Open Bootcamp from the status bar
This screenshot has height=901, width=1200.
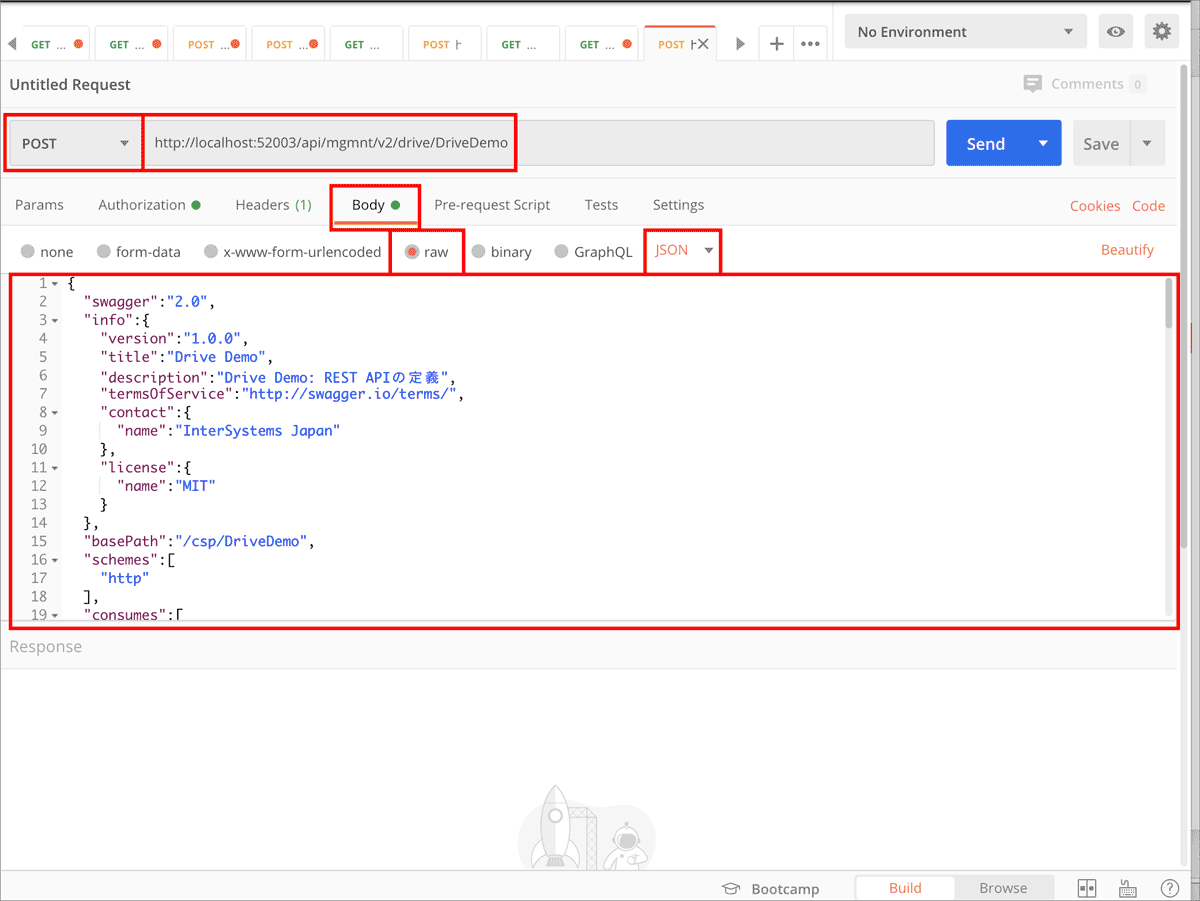(771, 888)
